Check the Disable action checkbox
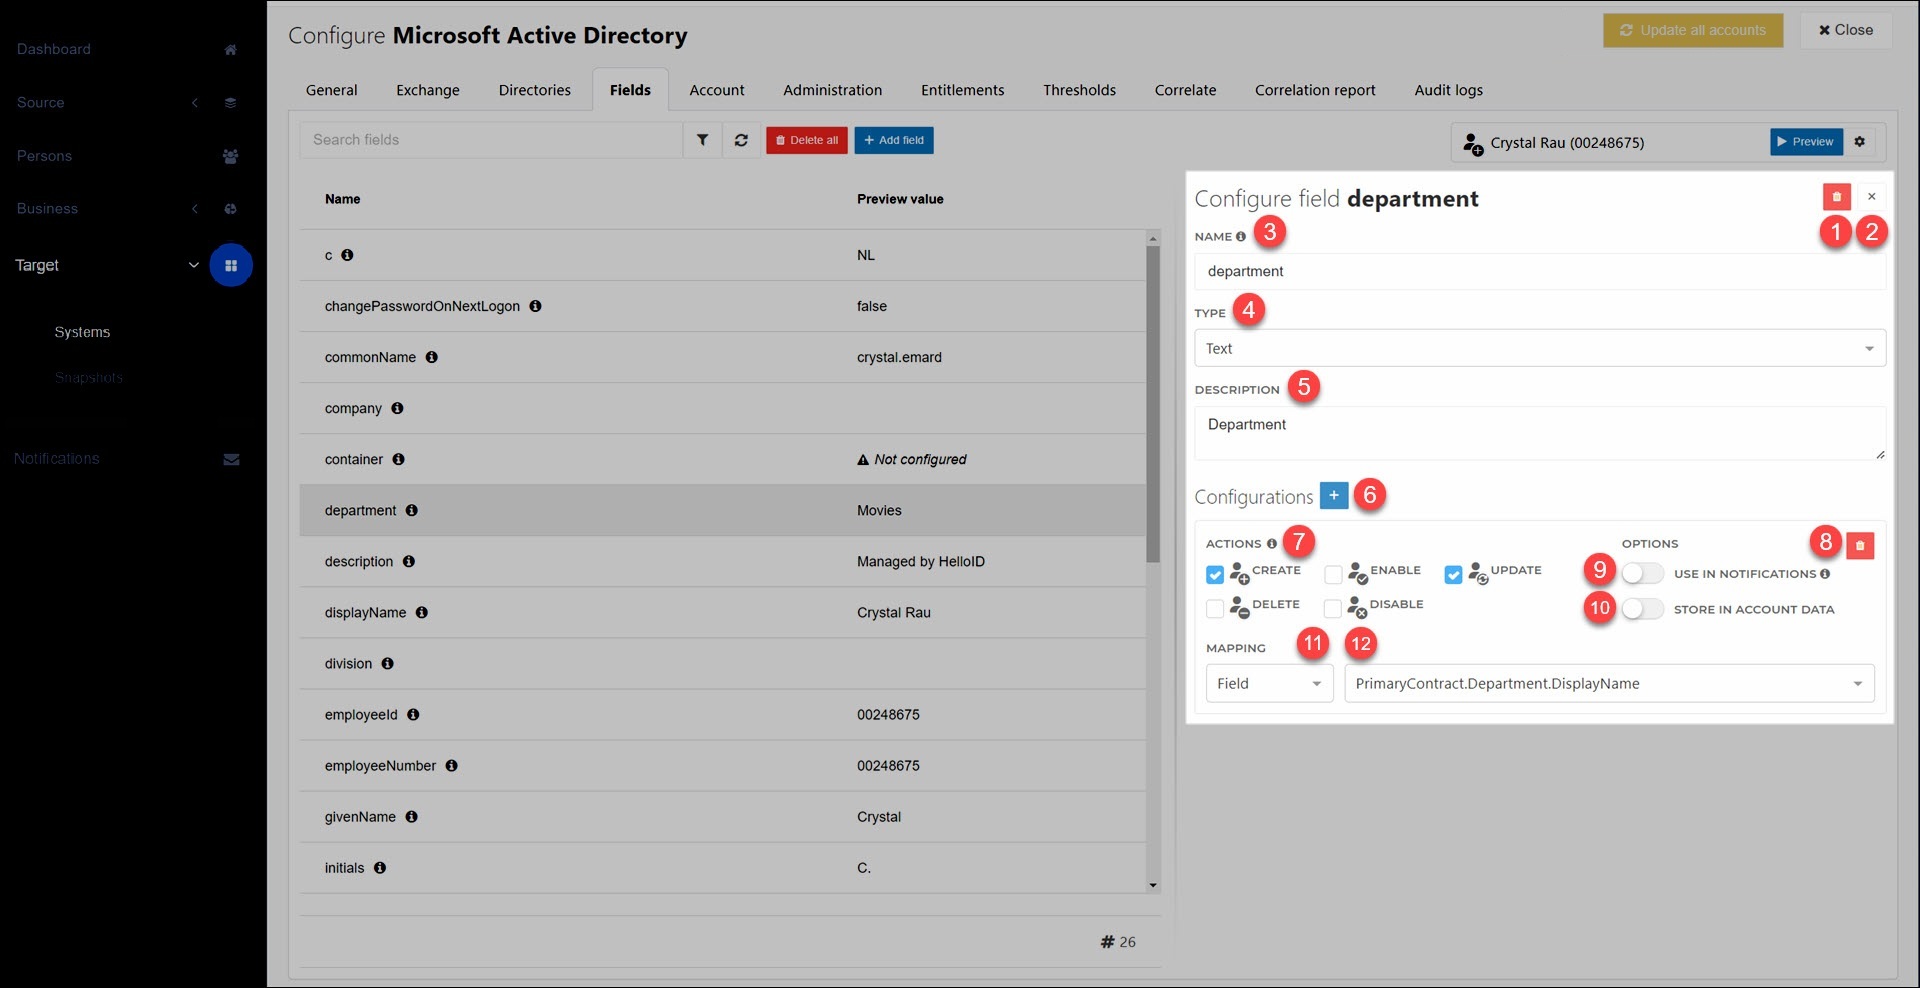The width and height of the screenshot is (1920, 988). click(x=1332, y=609)
